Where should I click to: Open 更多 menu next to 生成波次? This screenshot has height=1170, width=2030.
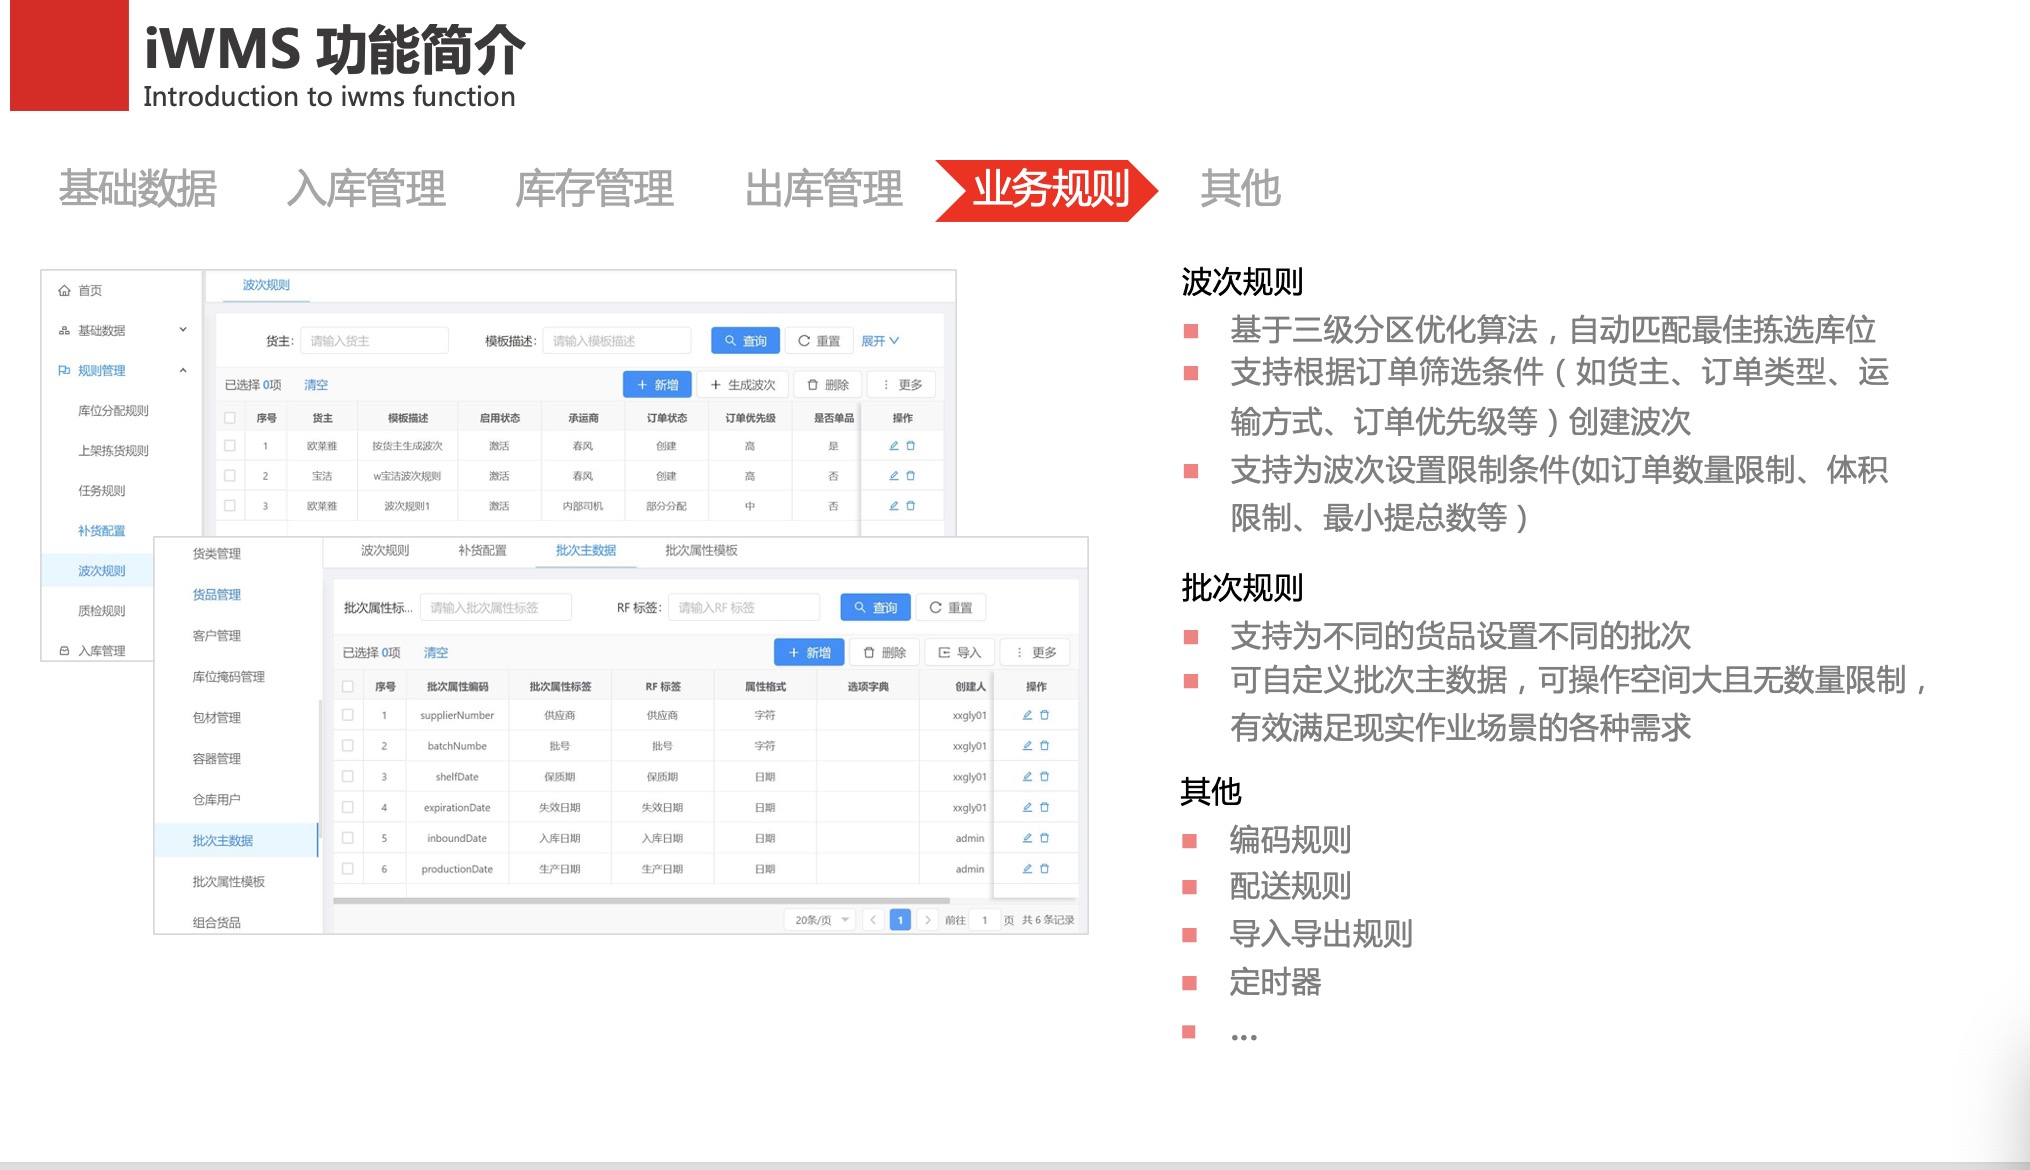pyautogui.click(x=903, y=385)
